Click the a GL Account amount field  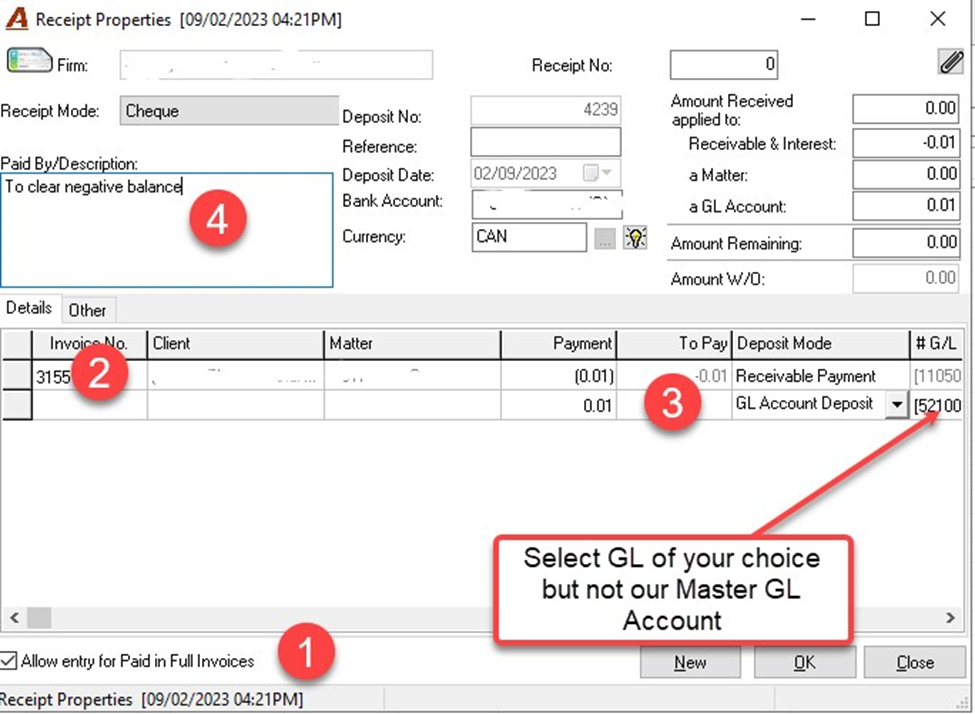click(x=905, y=206)
